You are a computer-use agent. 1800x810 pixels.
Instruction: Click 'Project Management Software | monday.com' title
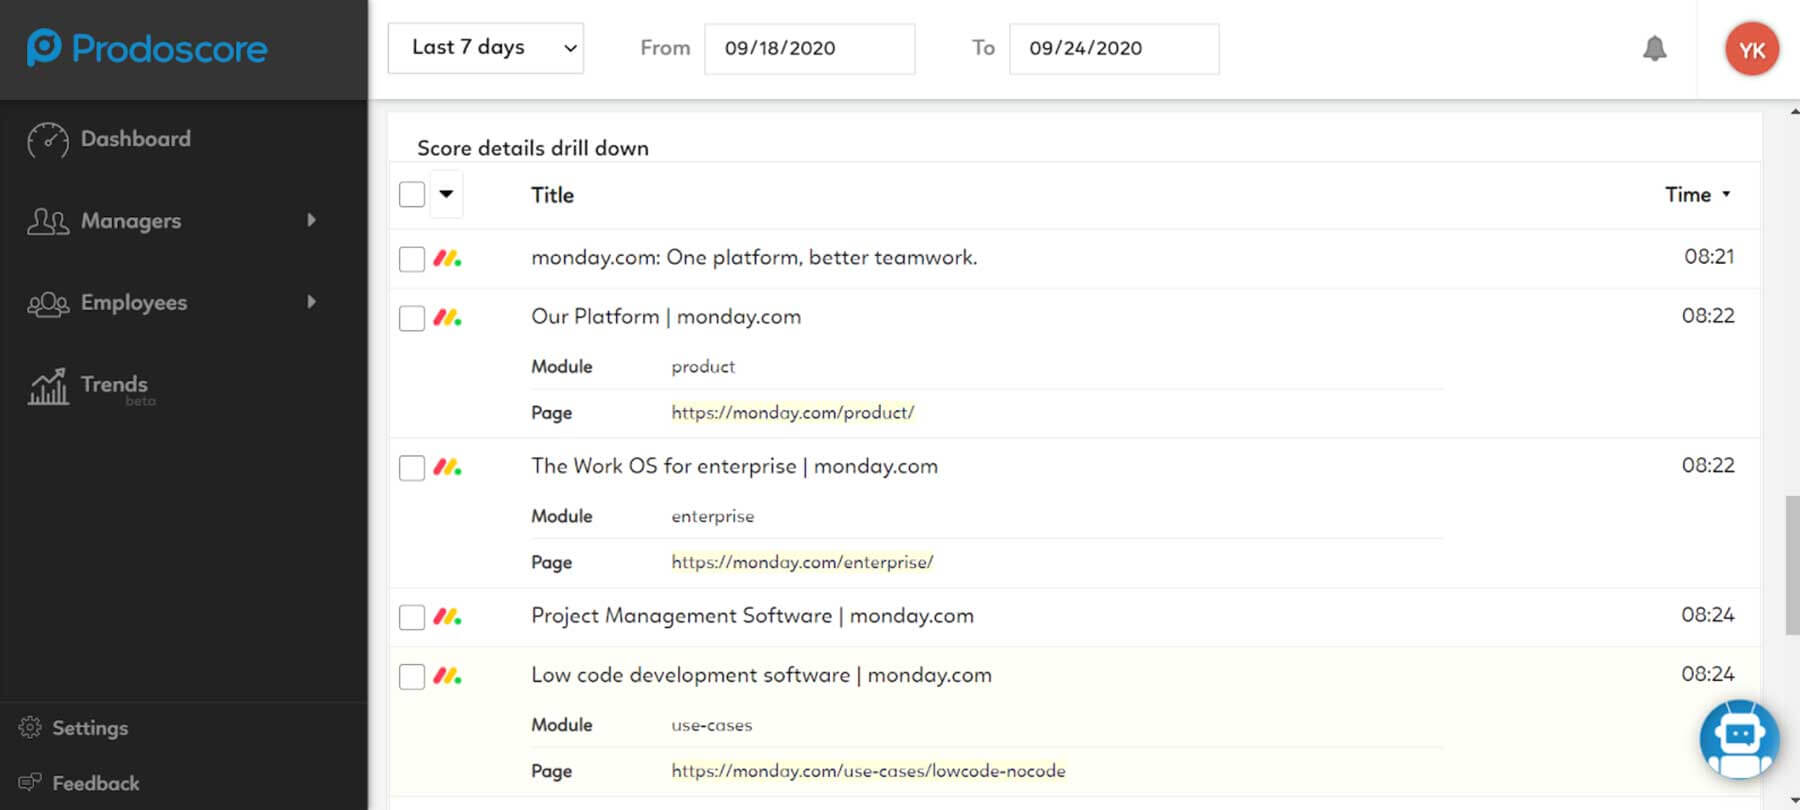coord(752,616)
